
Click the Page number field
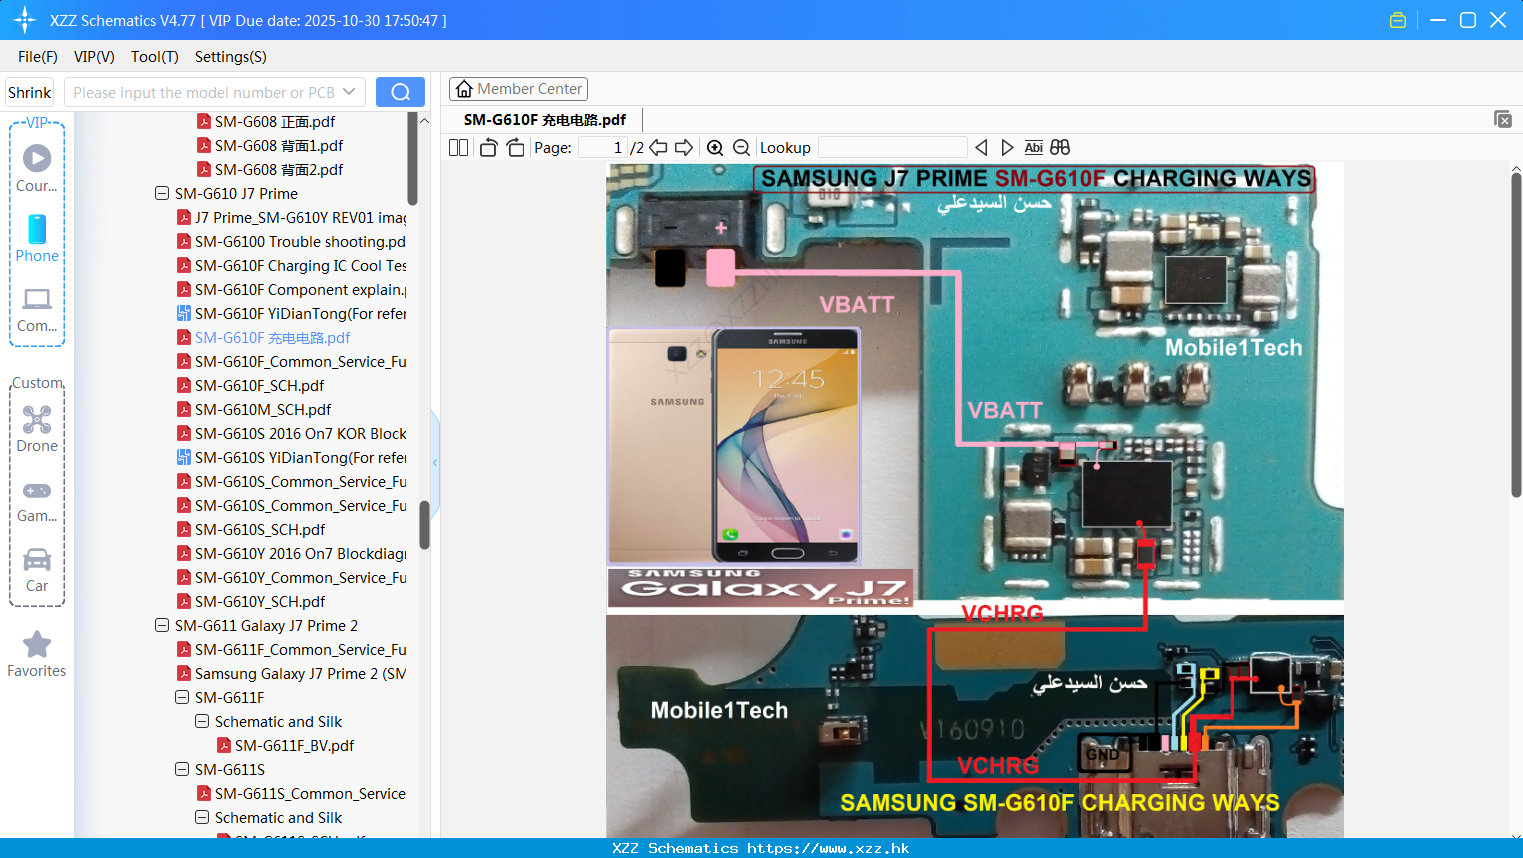pyautogui.click(x=603, y=147)
